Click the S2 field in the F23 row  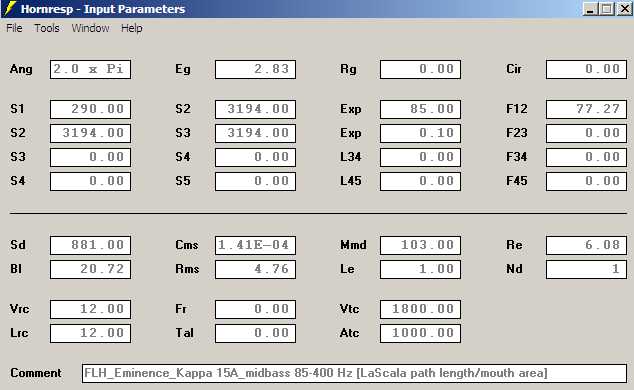coord(91,133)
